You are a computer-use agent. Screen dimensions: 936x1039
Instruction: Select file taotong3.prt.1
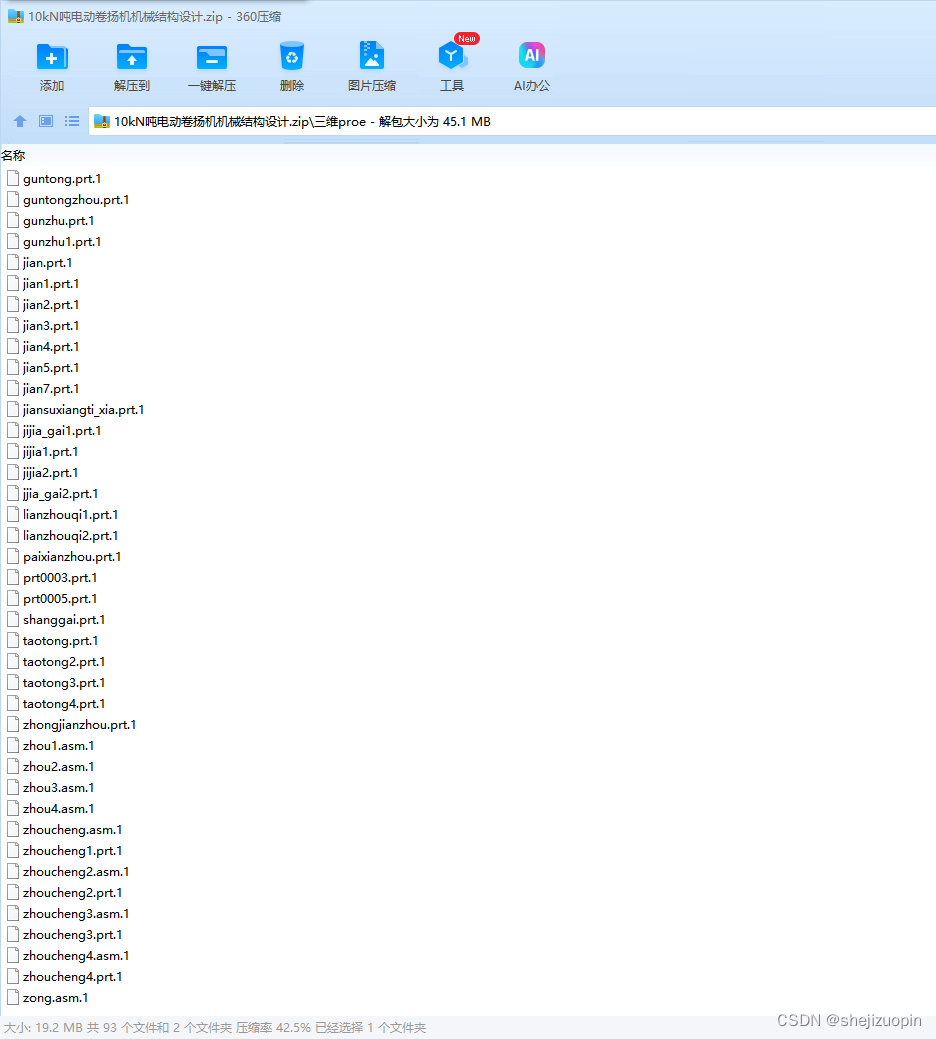click(x=56, y=683)
